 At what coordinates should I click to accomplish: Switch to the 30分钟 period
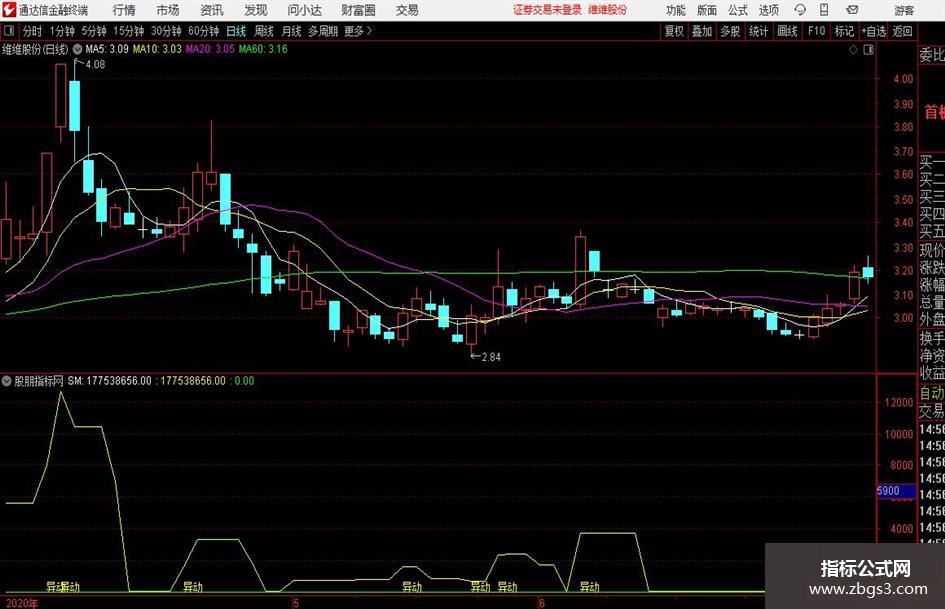point(166,31)
